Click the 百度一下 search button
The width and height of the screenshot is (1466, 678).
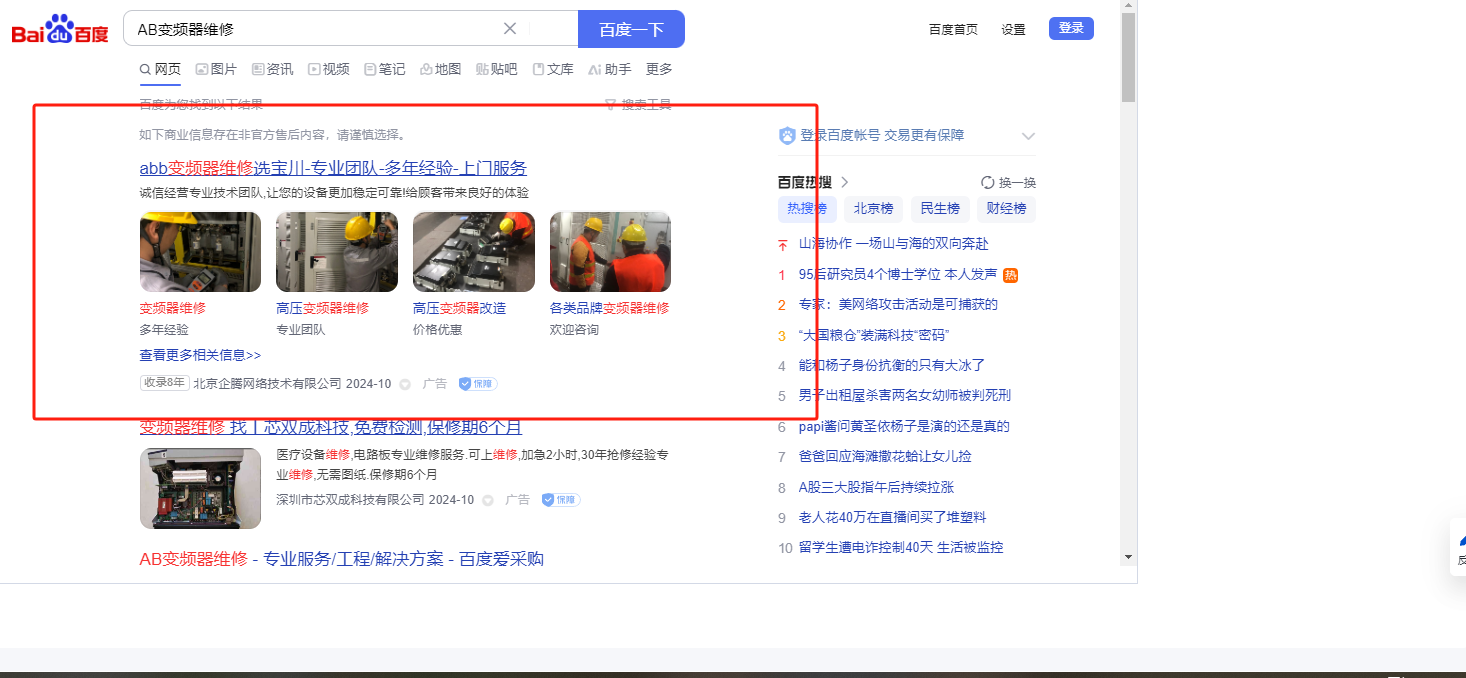(x=631, y=29)
